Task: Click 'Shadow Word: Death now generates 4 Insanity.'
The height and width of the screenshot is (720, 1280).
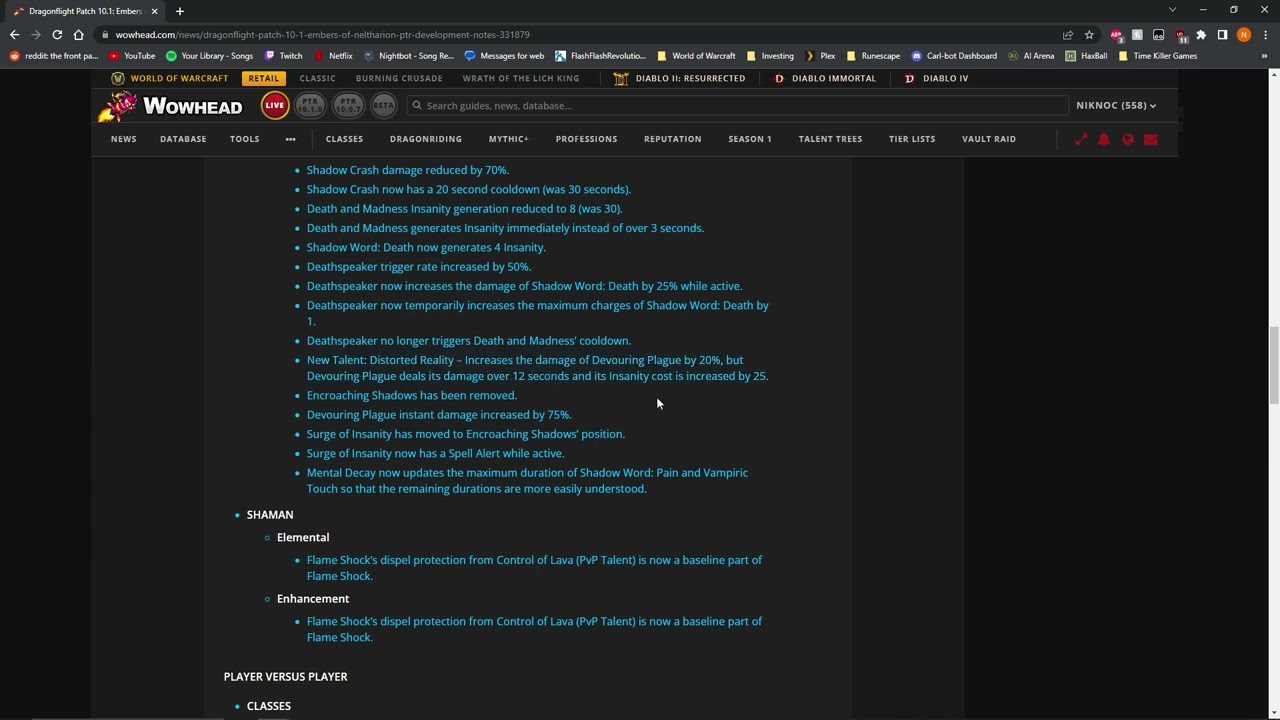Action: point(426,247)
